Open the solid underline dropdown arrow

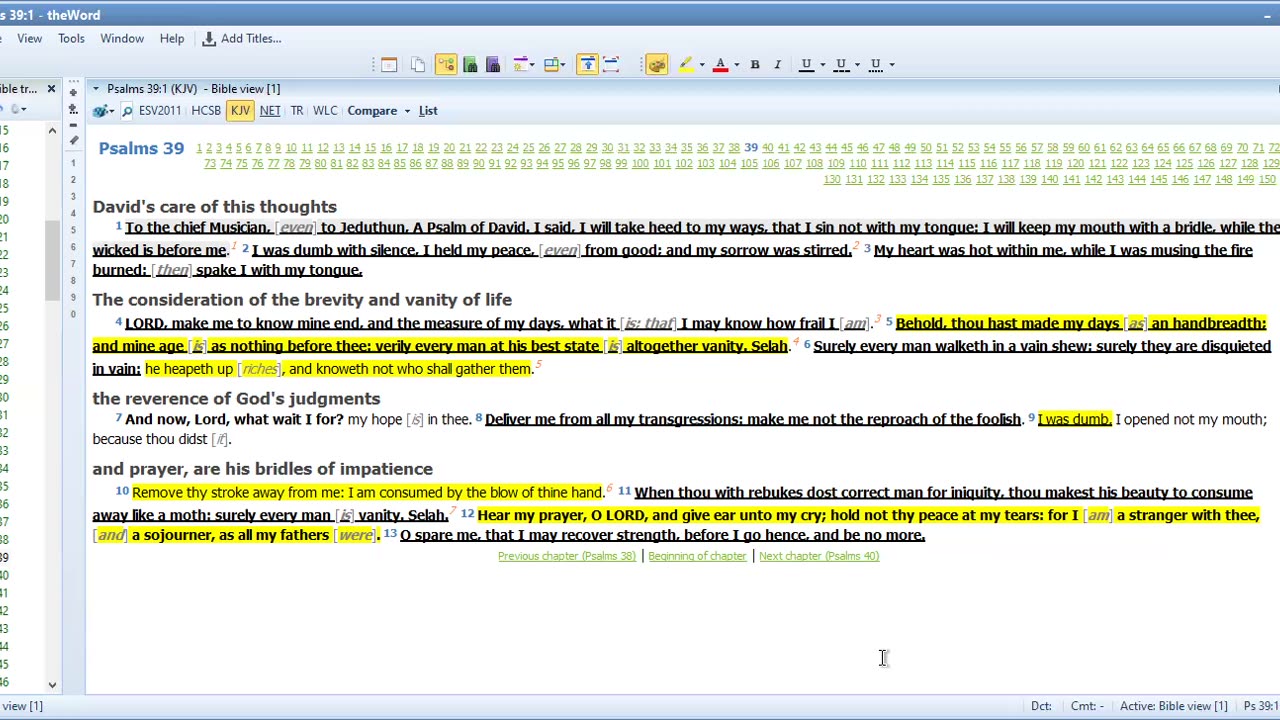pyautogui.click(x=822, y=64)
